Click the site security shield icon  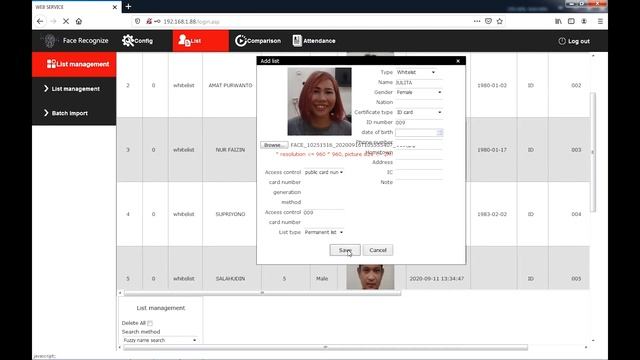(138, 21)
